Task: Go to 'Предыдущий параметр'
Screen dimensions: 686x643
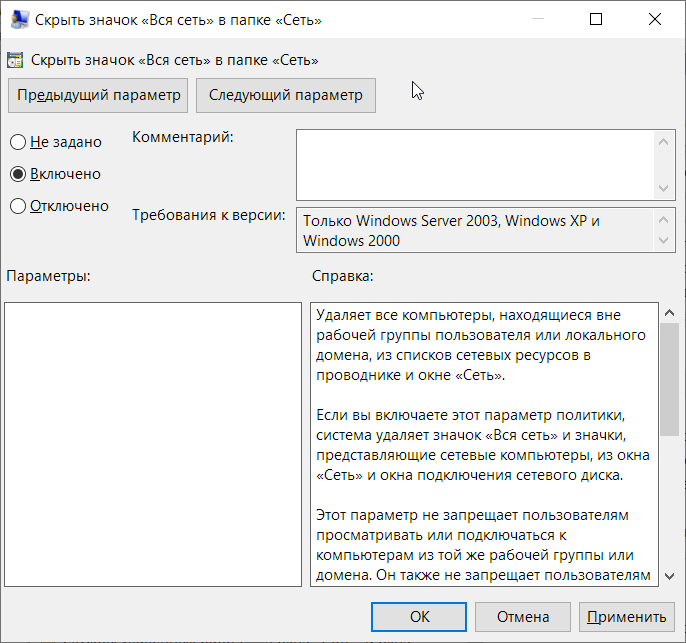Action: click(98, 95)
